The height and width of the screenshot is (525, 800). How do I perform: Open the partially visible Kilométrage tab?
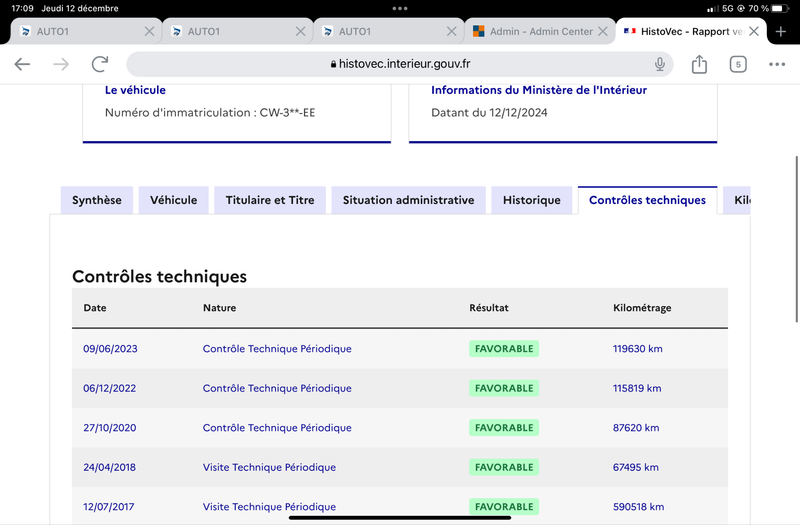(737, 200)
